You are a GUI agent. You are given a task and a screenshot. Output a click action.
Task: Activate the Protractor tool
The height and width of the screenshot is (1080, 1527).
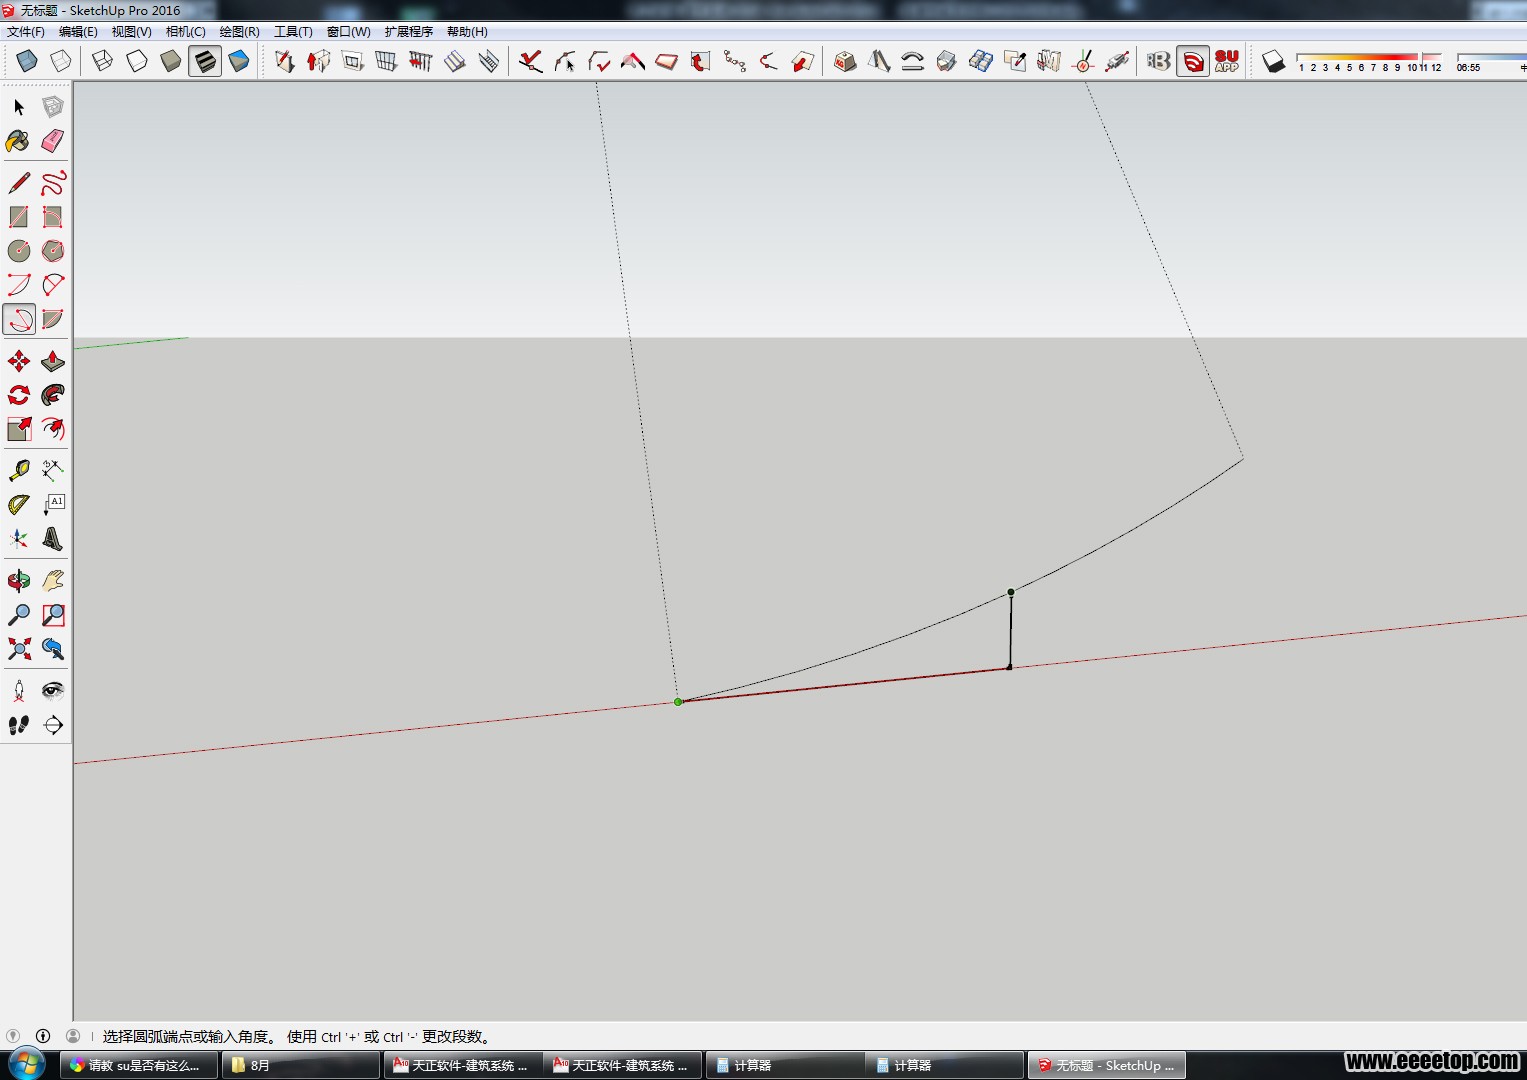(x=19, y=505)
